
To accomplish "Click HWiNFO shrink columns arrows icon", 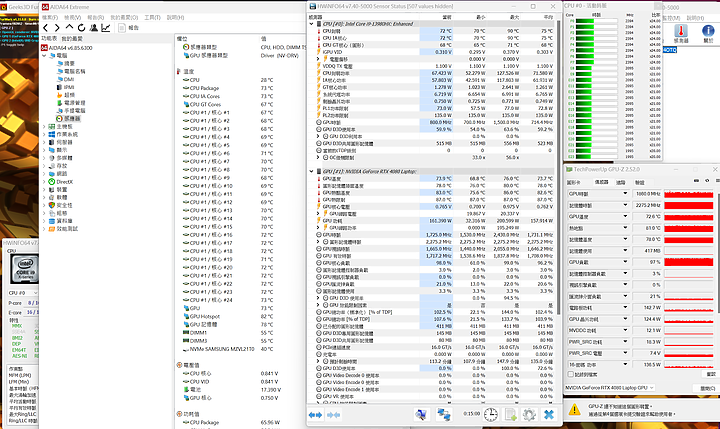I will pos(334,415).
